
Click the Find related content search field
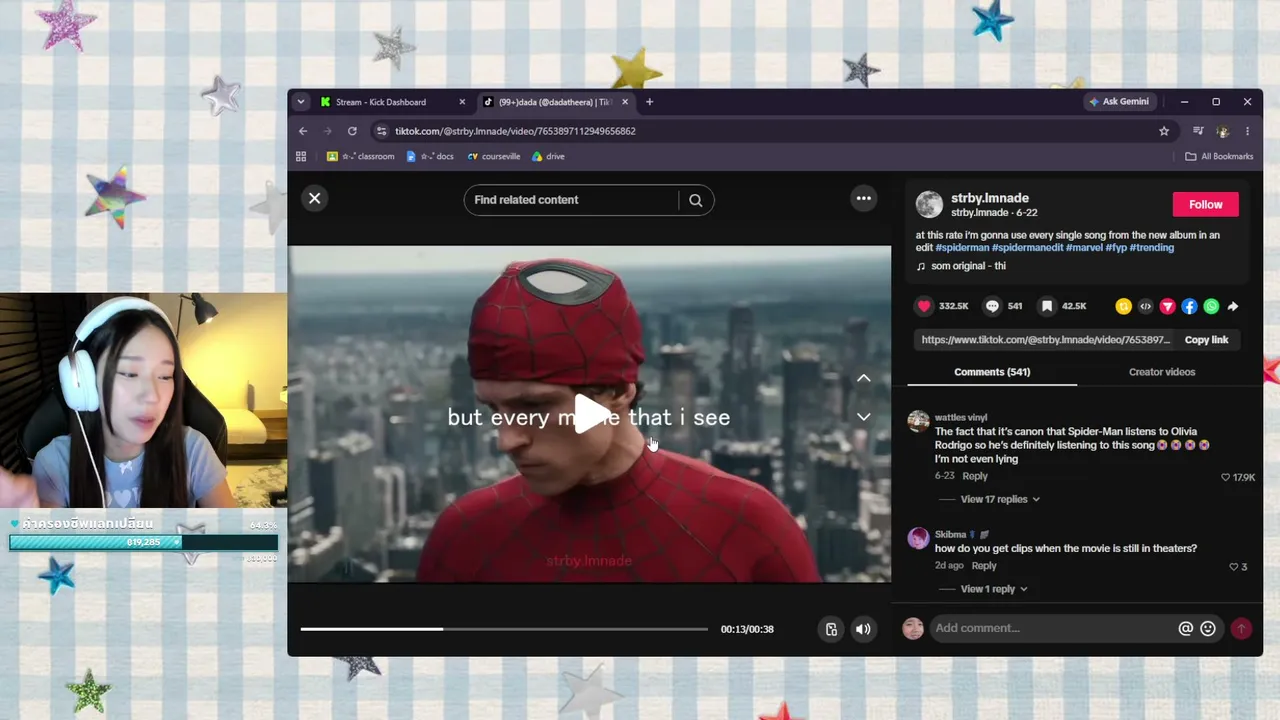571,200
